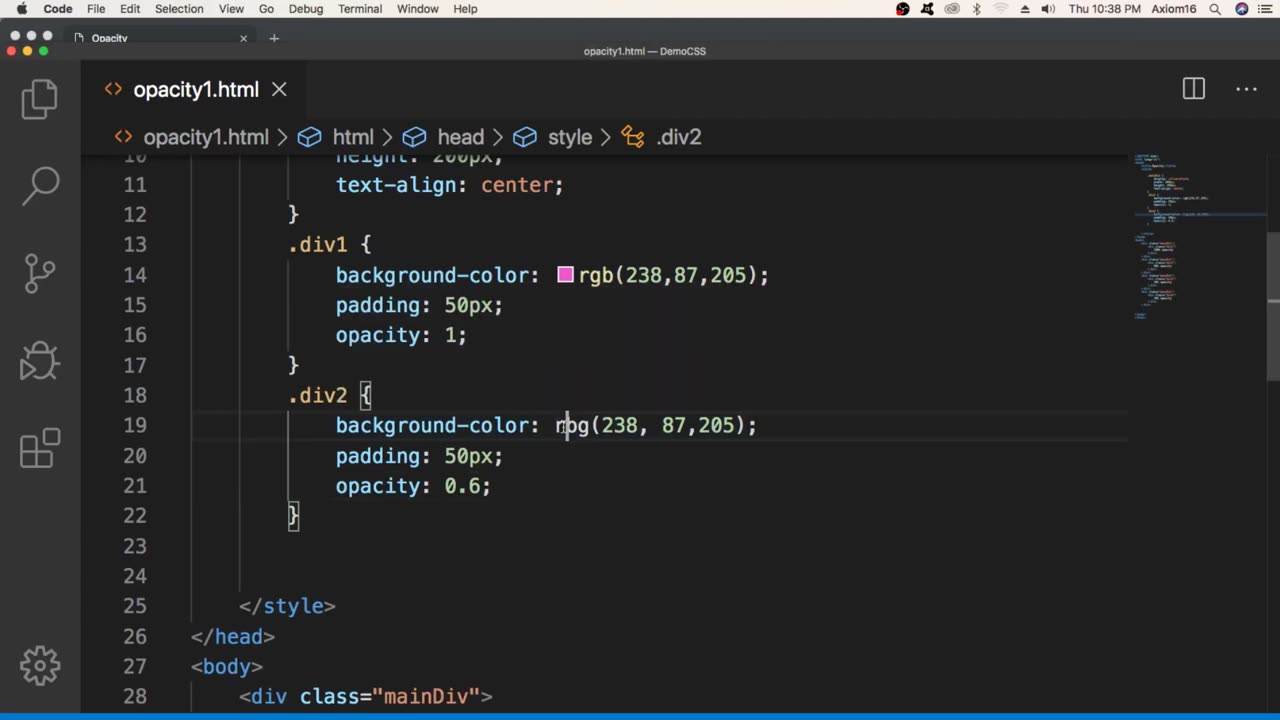Image resolution: width=1280 pixels, height=720 pixels.
Task: Click 'opacity: 0.6;' on line 21
Action: click(413, 486)
